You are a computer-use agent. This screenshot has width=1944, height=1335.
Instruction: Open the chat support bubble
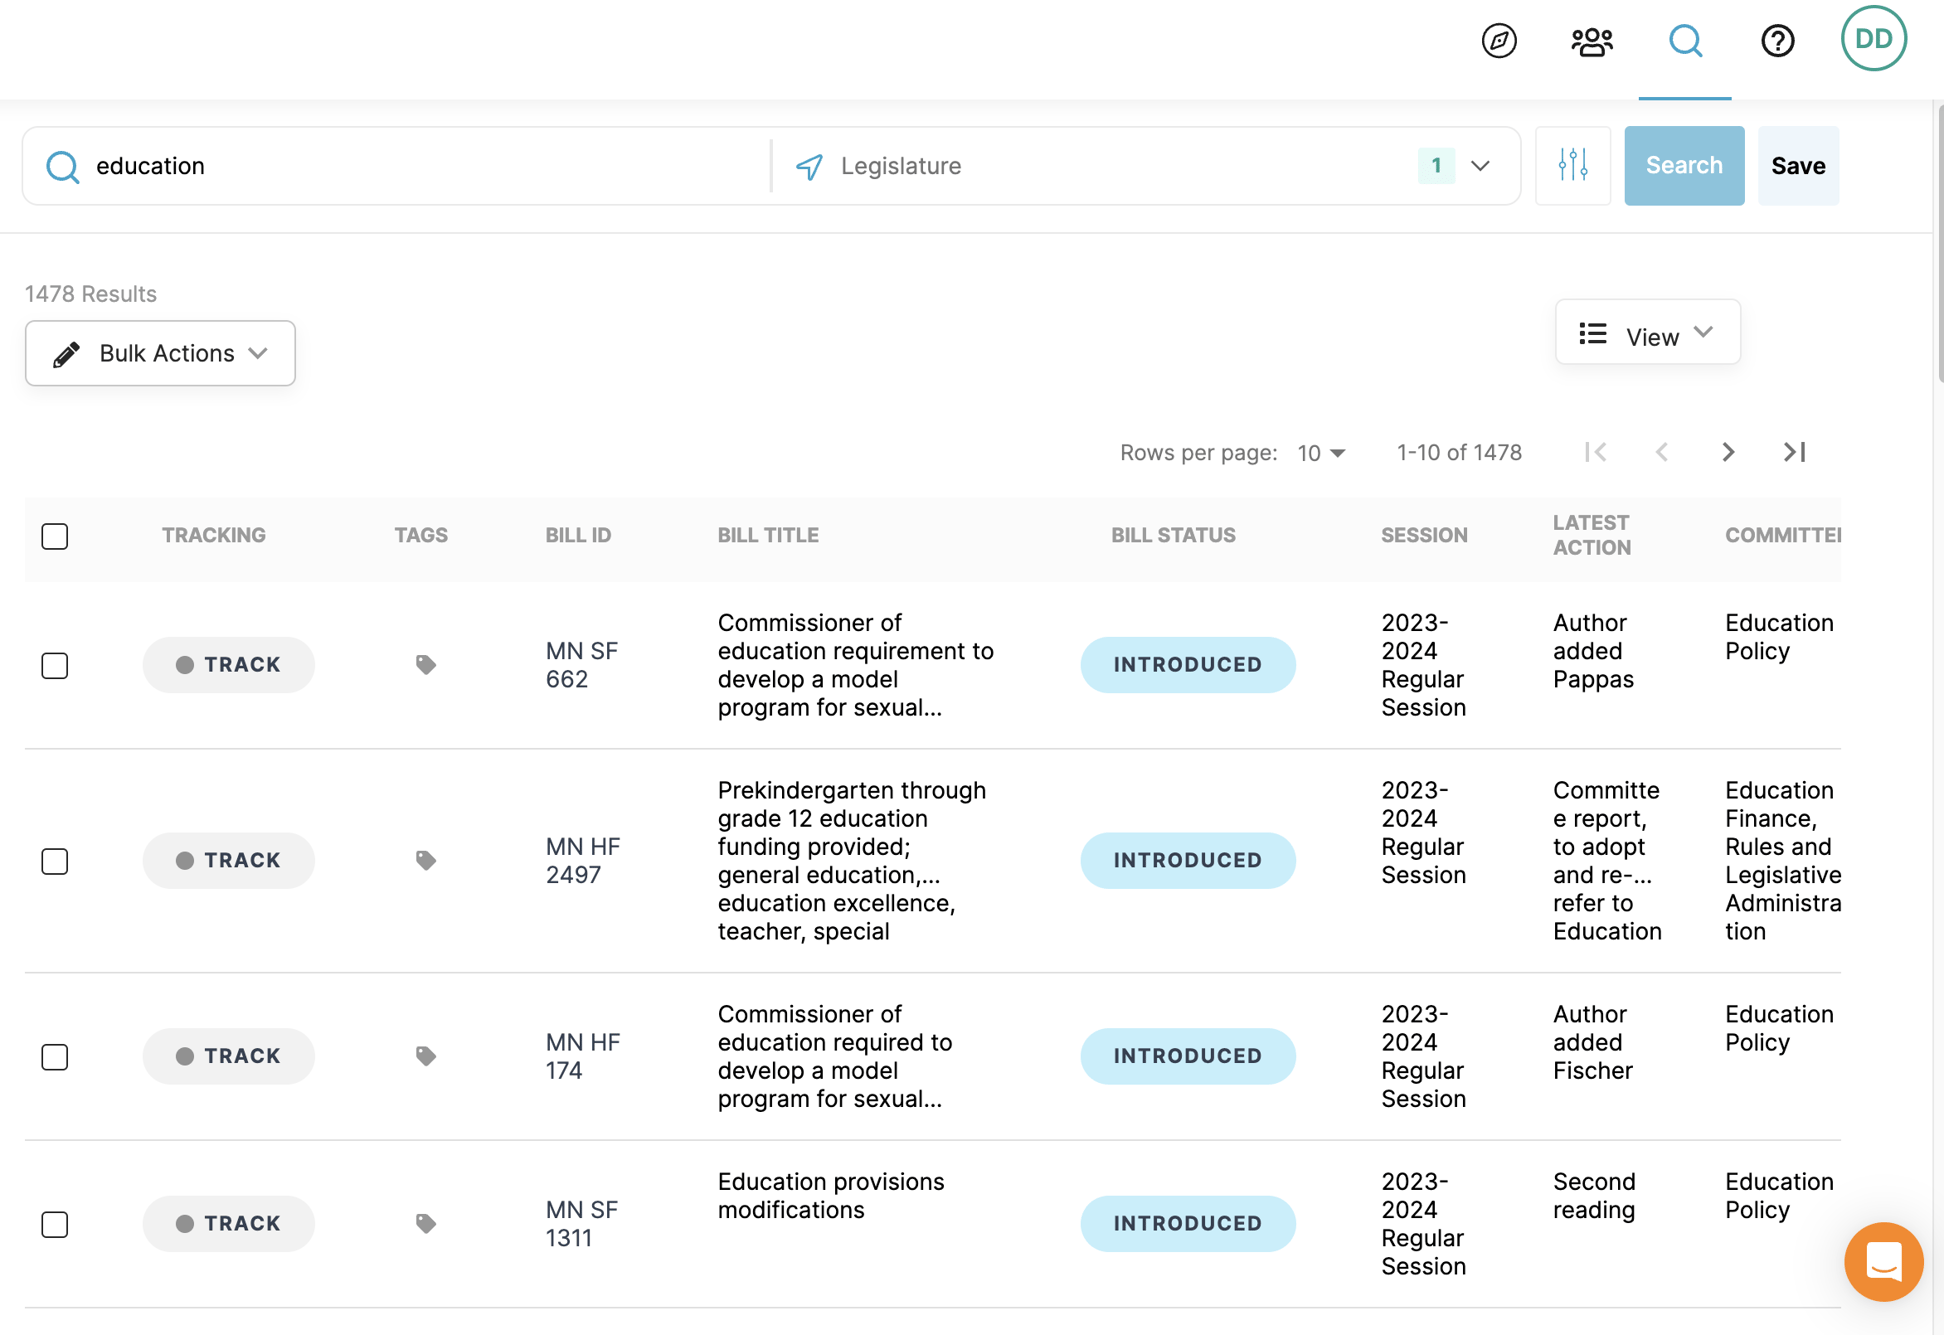pyautogui.click(x=1884, y=1262)
